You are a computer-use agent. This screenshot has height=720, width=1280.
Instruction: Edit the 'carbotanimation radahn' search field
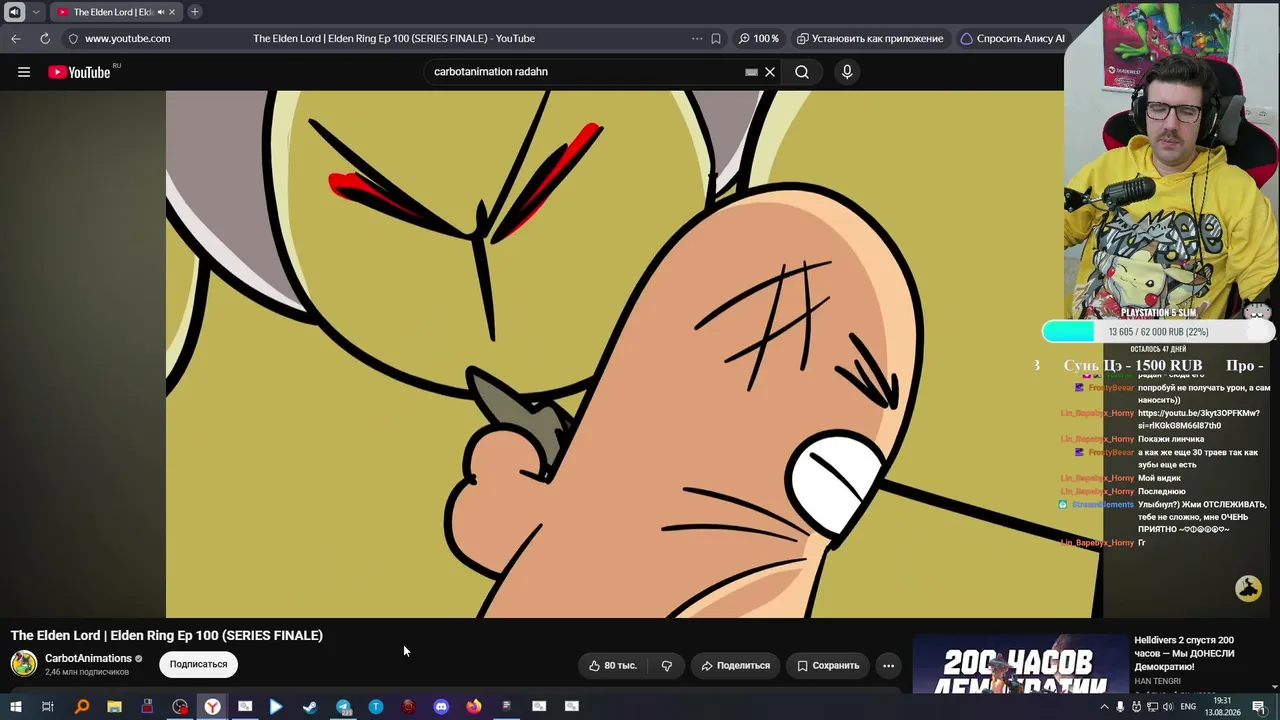585,72
